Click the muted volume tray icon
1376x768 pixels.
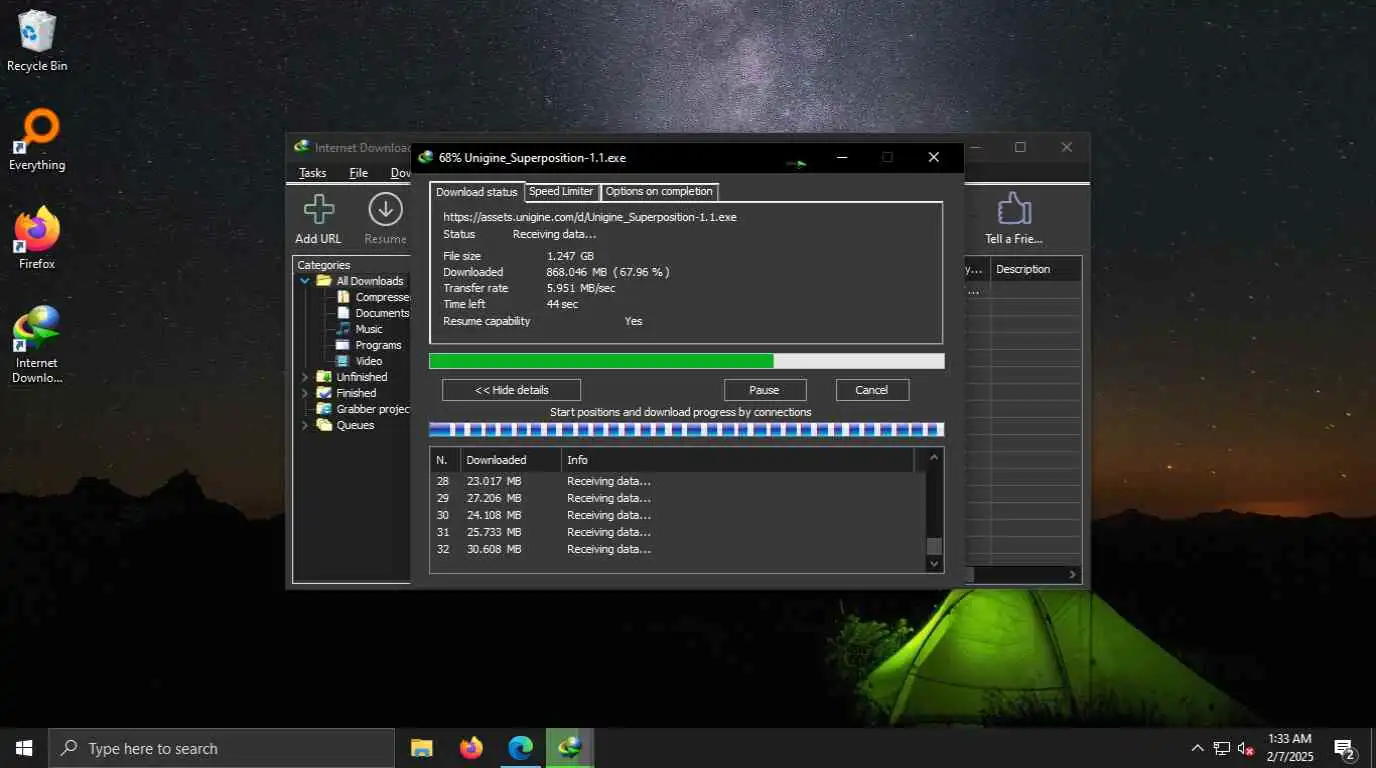(1246, 748)
